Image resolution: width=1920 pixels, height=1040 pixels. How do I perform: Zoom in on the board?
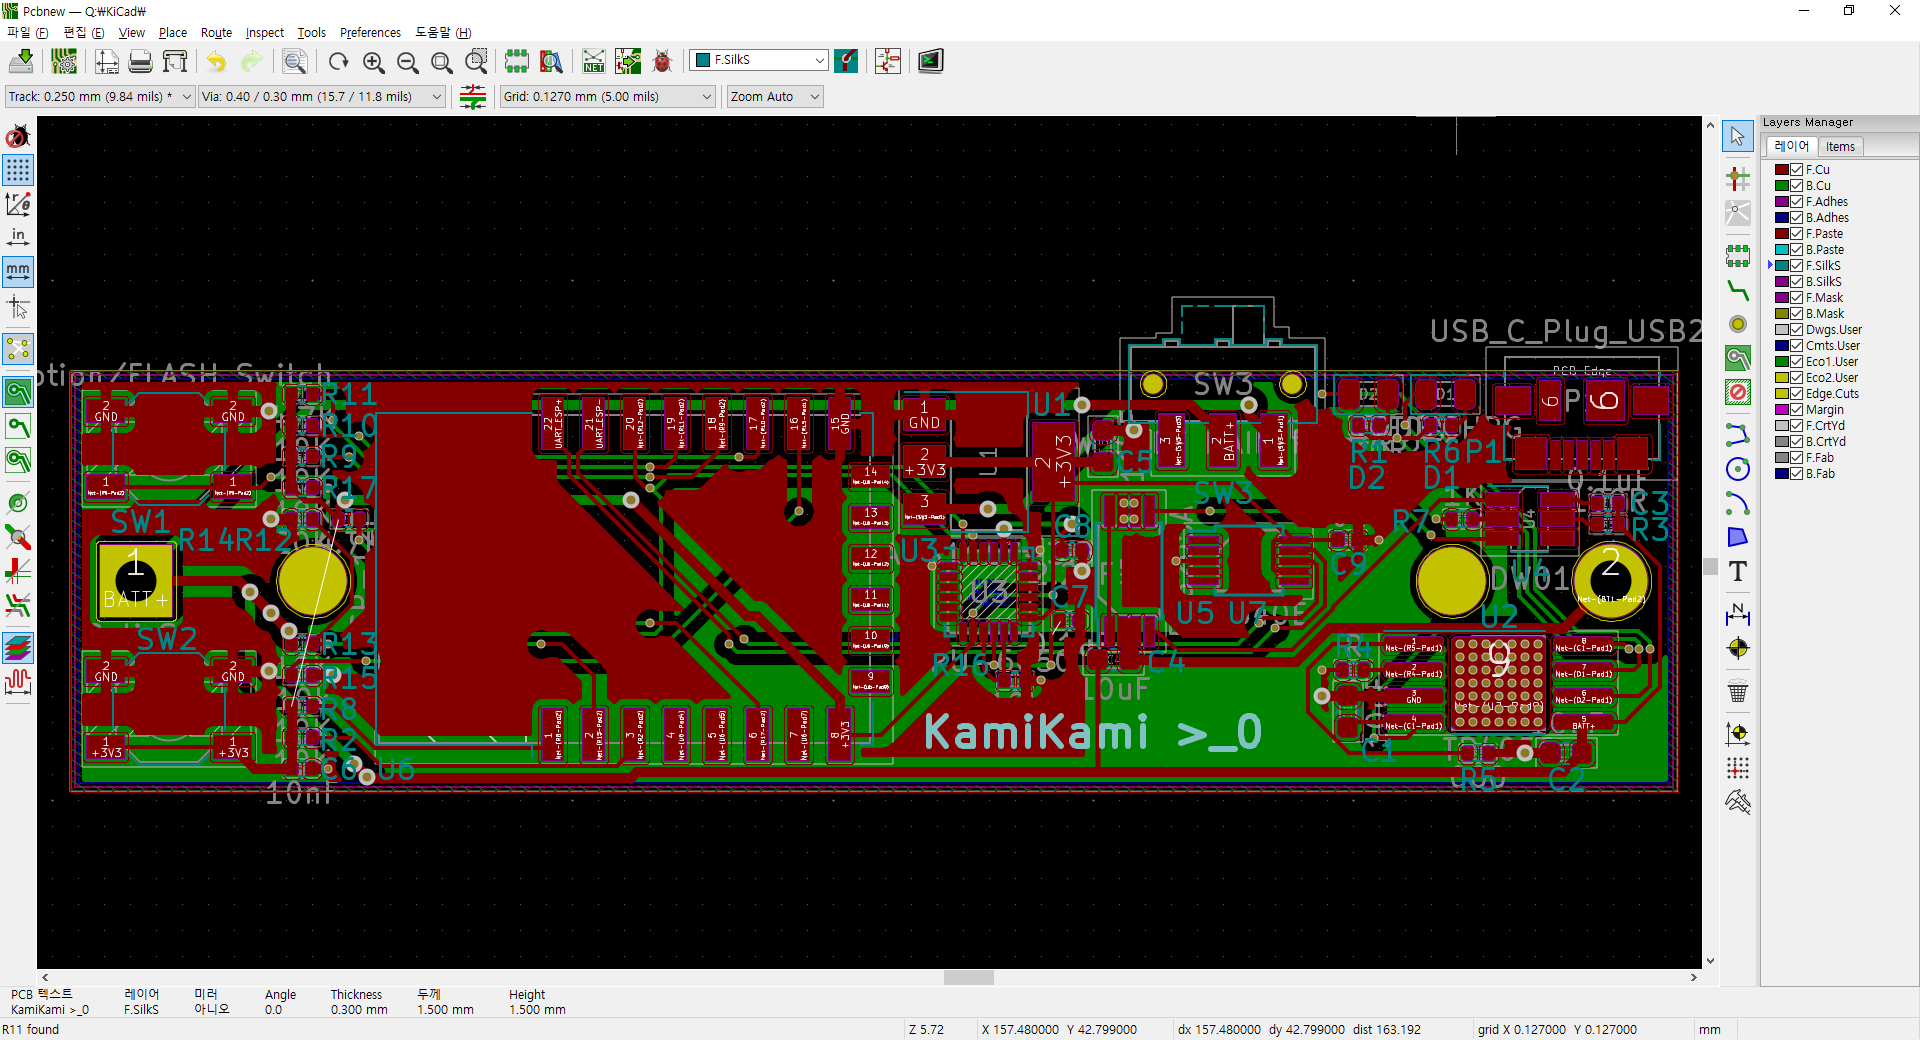pyautogui.click(x=373, y=61)
